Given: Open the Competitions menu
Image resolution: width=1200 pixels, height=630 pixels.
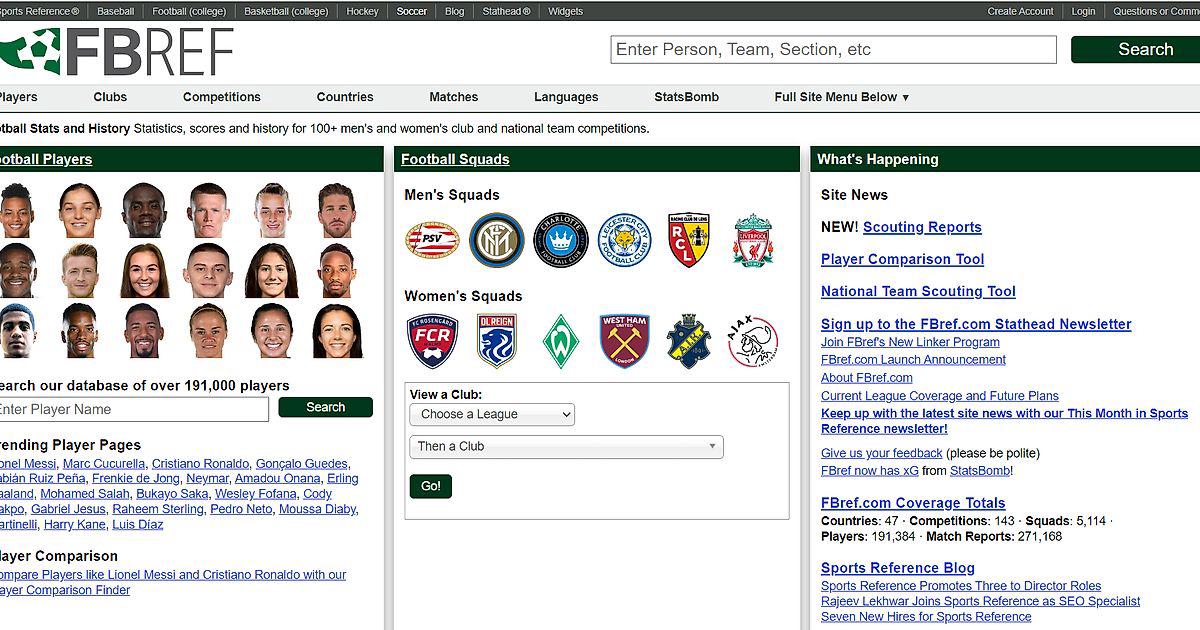Looking at the screenshot, I should pos(222,97).
